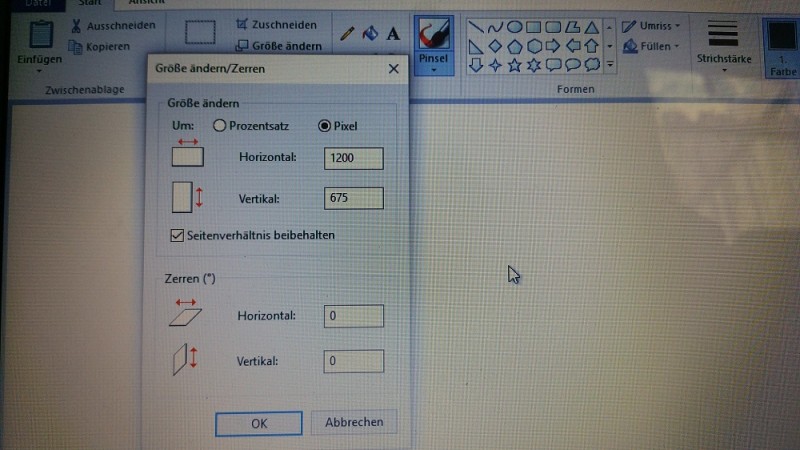The height and width of the screenshot is (450, 800).
Task: Select the Pencil tool
Action: [347, 33]
